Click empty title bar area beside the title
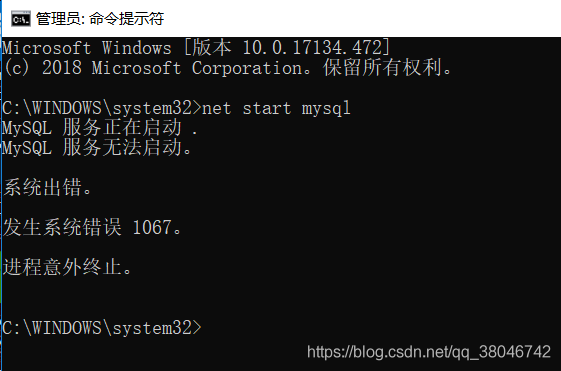 point(358,19)
